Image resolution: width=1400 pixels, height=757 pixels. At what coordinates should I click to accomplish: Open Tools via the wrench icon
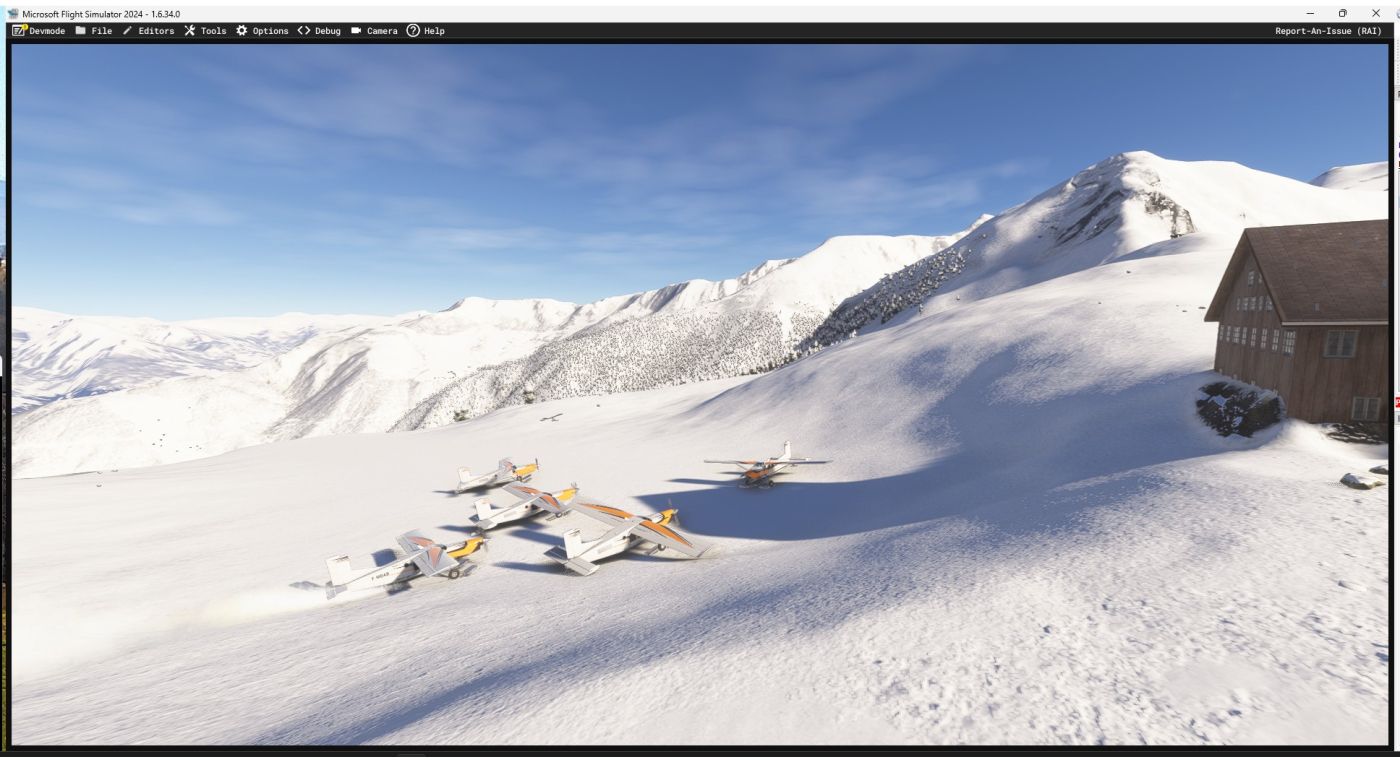190,31
